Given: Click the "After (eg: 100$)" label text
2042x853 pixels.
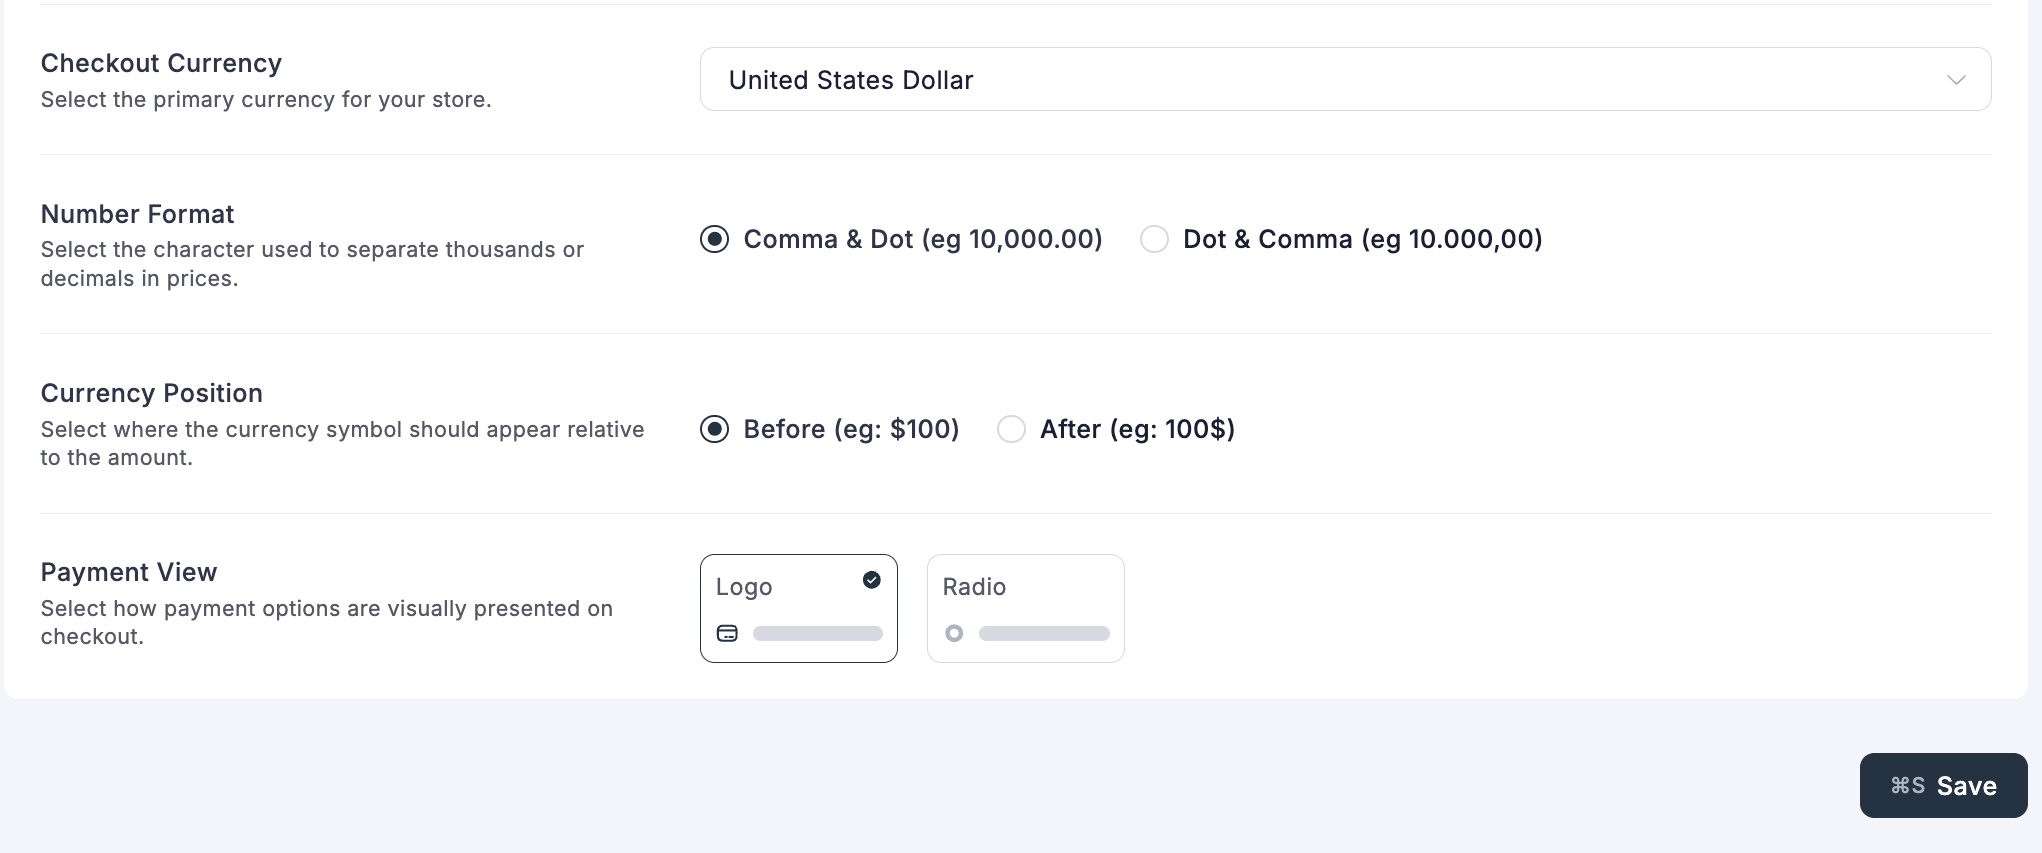Looking at the screenshot, I should (1137, 429).
